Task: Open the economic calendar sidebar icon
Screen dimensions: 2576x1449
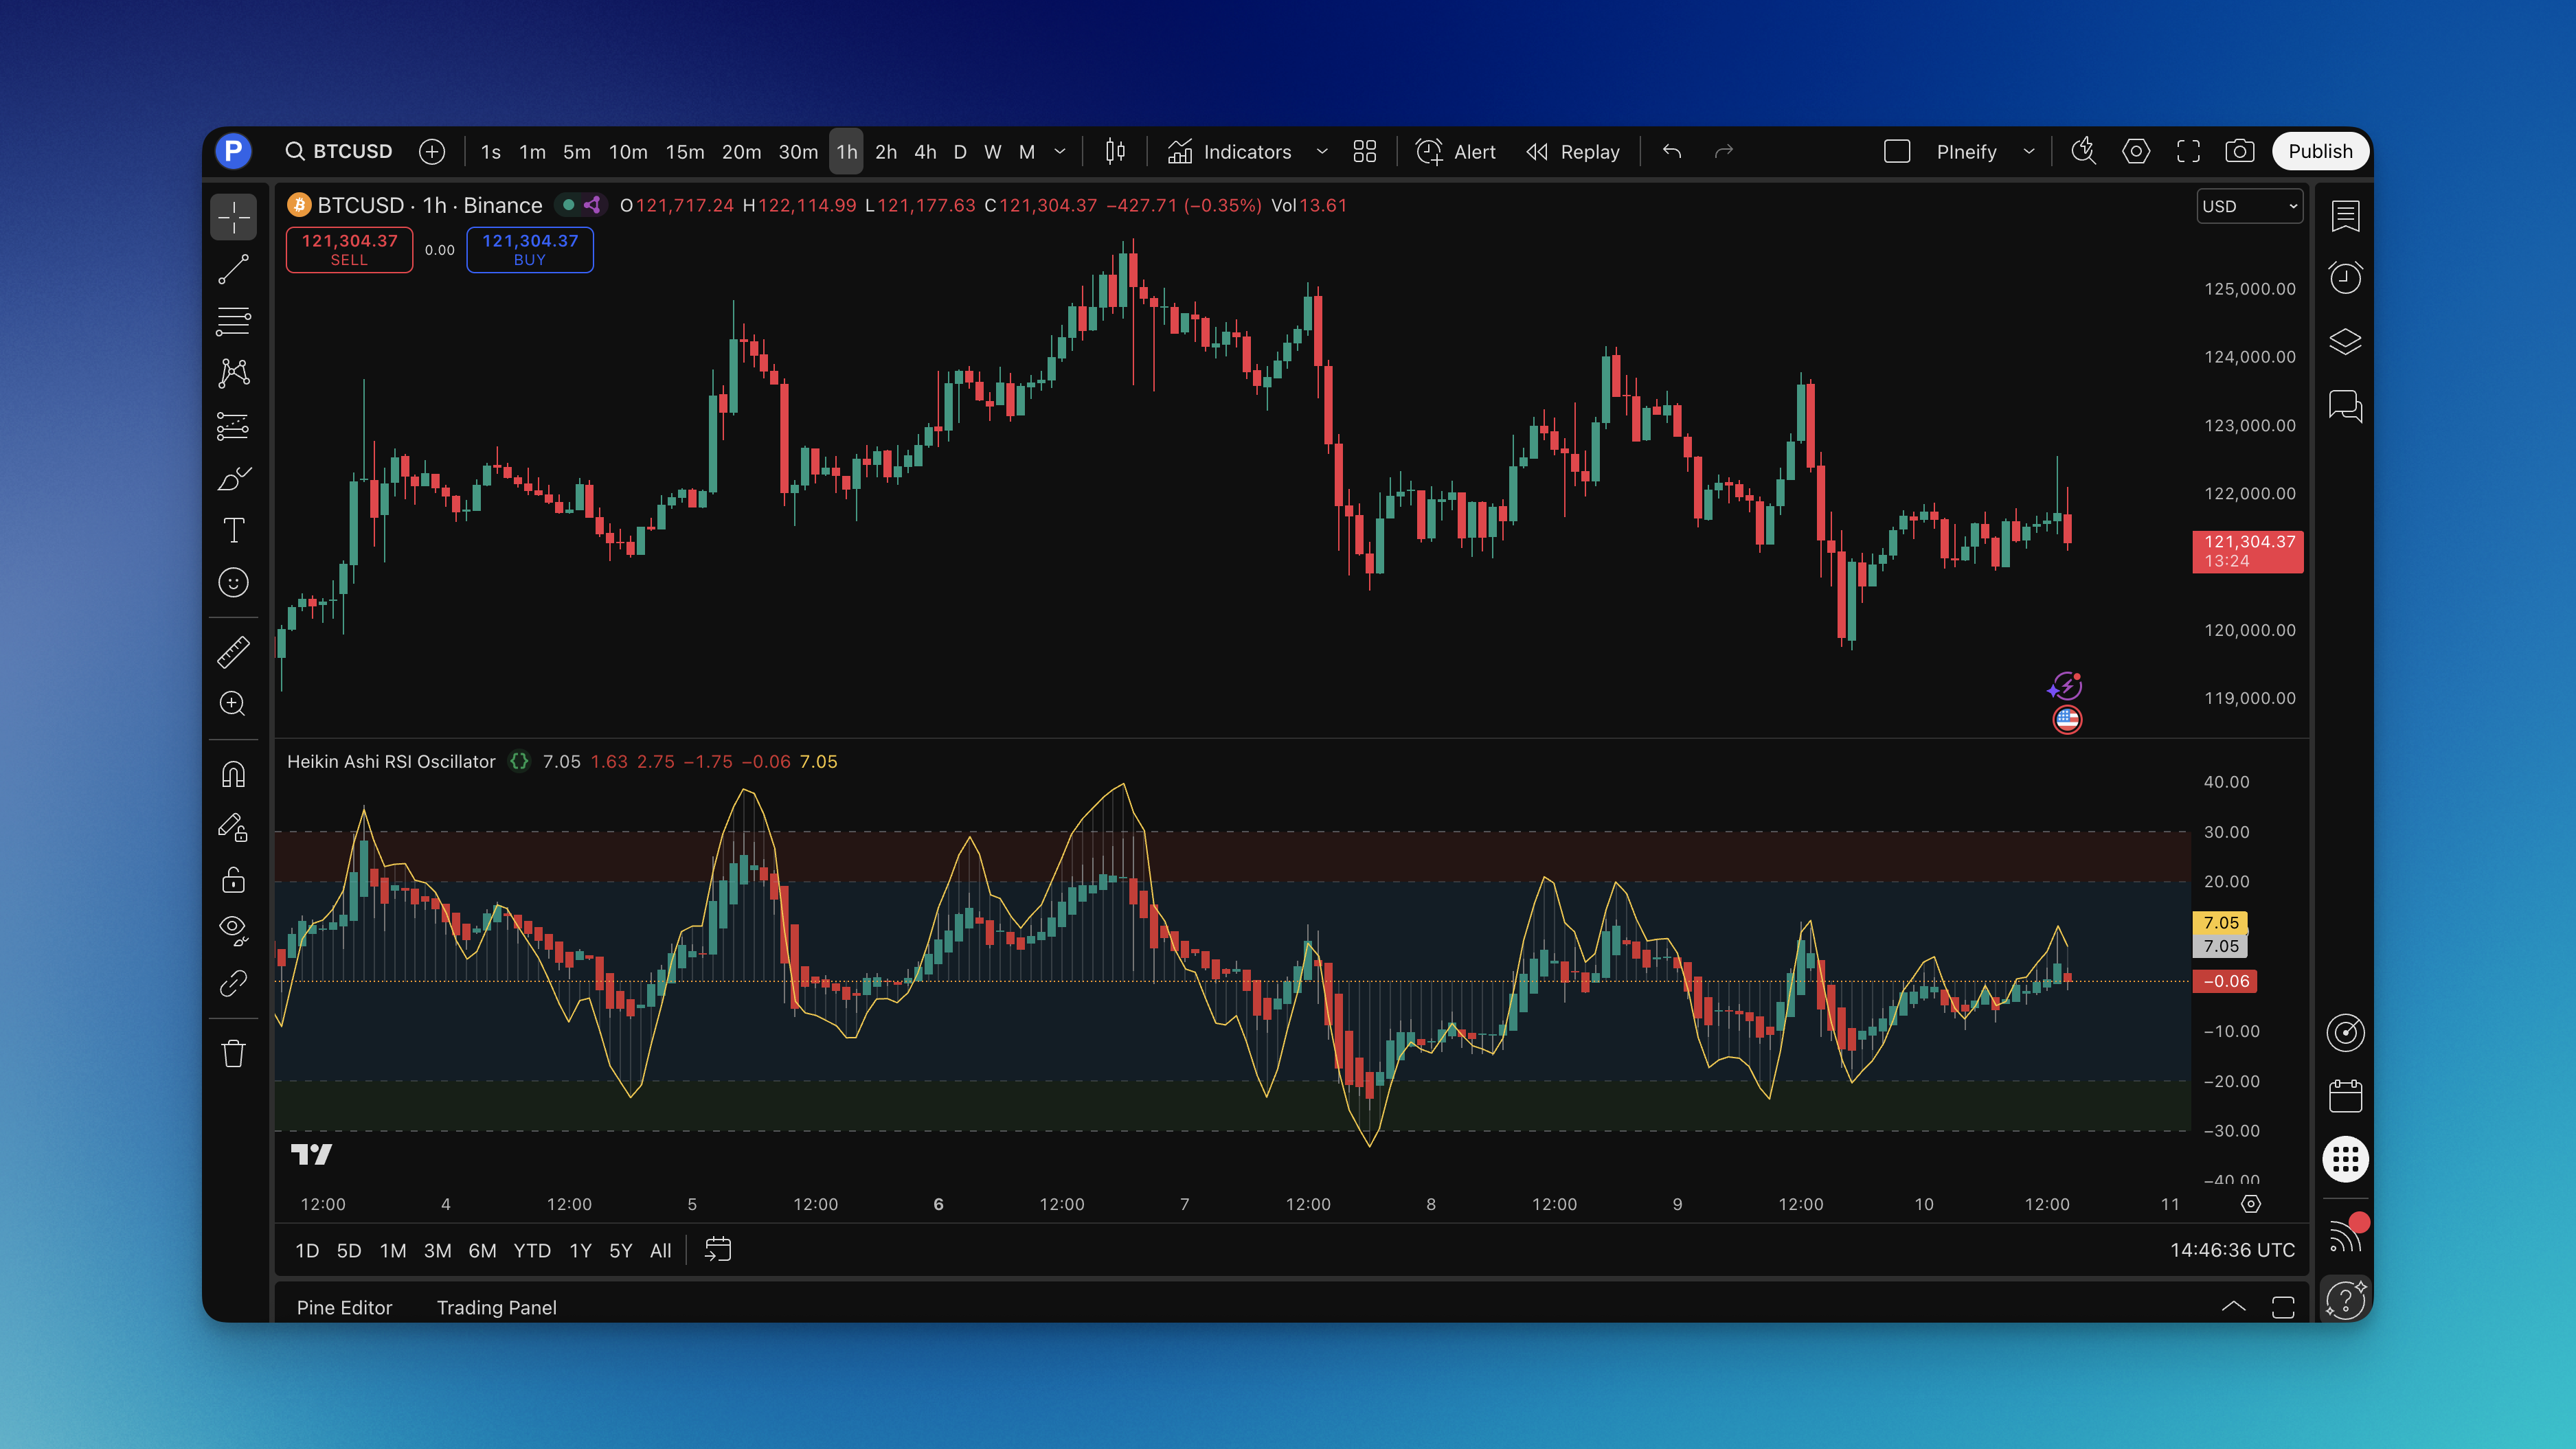Action: click(2345, 1096)
